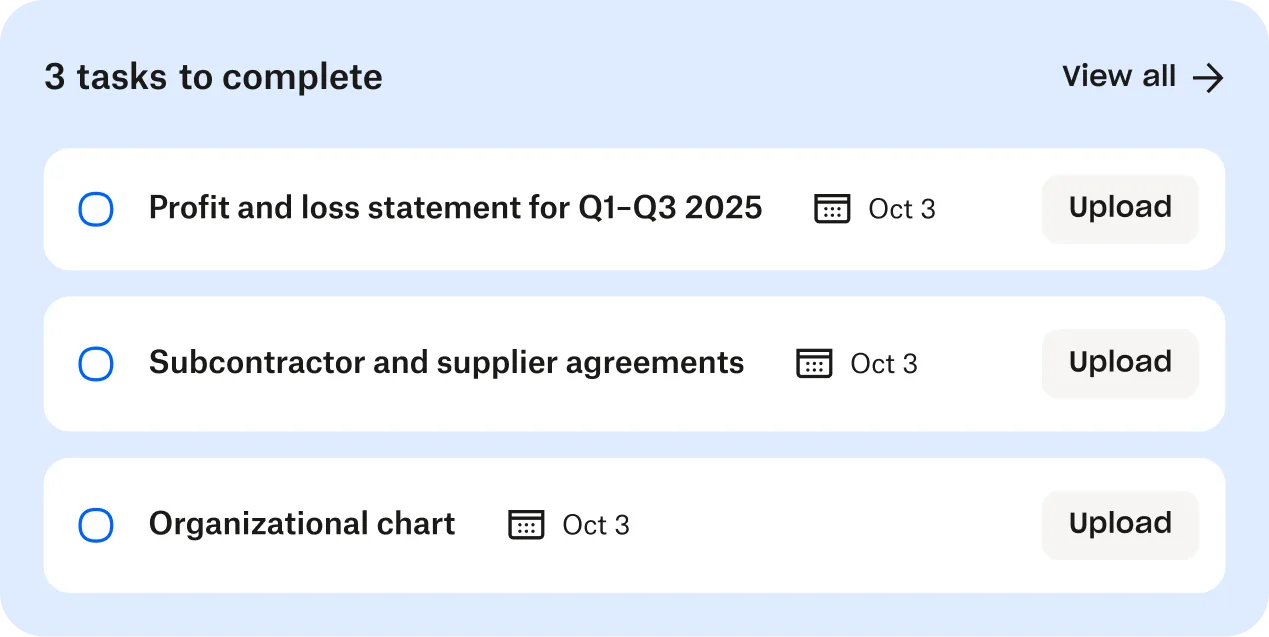Viewport: 1269px width, 637px height.
Task: Click the Oct 3 date on Organizational chart row
Action: pyautogui.click(x=596, y=525)
